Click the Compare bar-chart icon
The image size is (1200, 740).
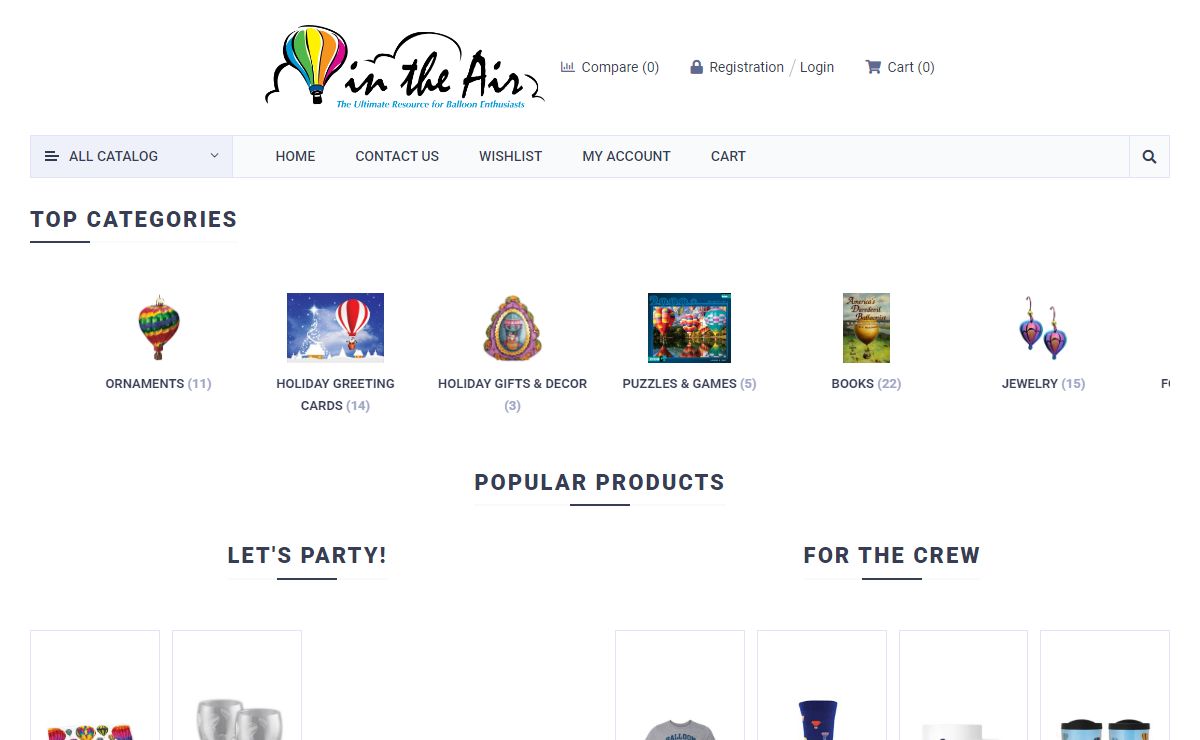click(x=568, y=67)
